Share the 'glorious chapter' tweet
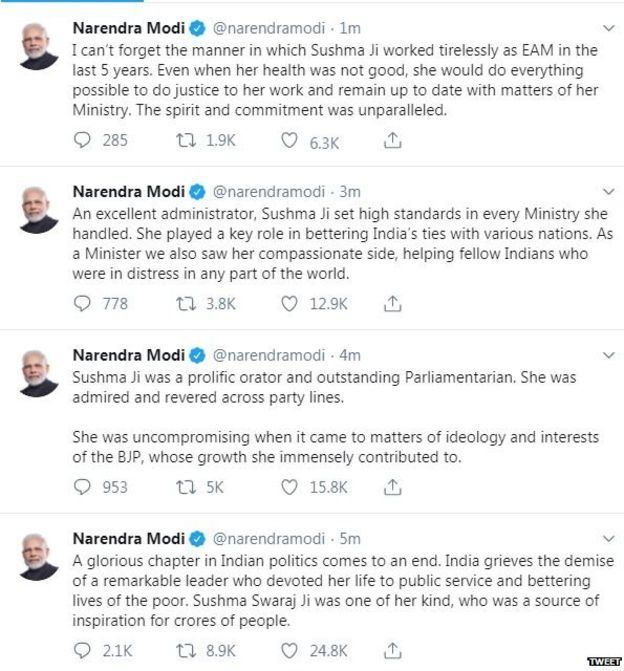 point(394,650)
